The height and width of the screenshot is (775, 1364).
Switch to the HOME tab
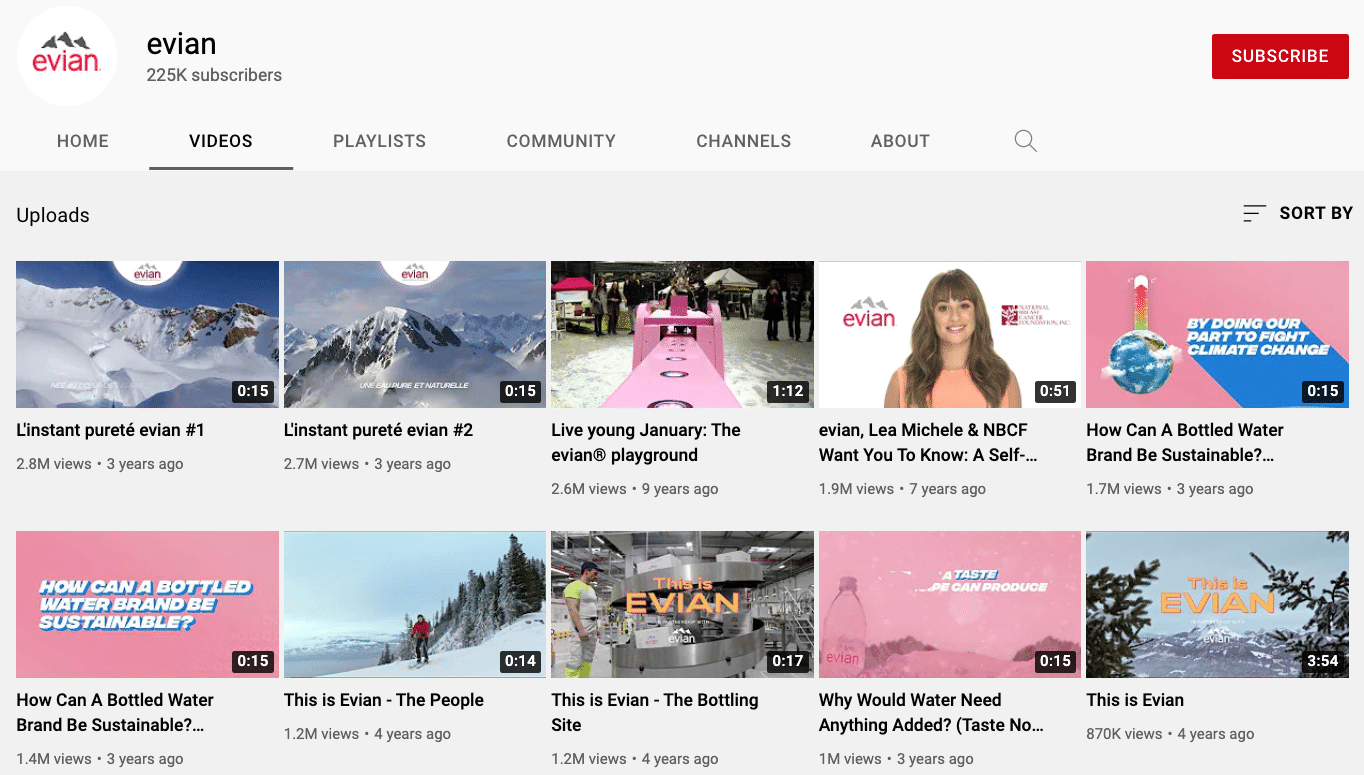pos(83,141)
